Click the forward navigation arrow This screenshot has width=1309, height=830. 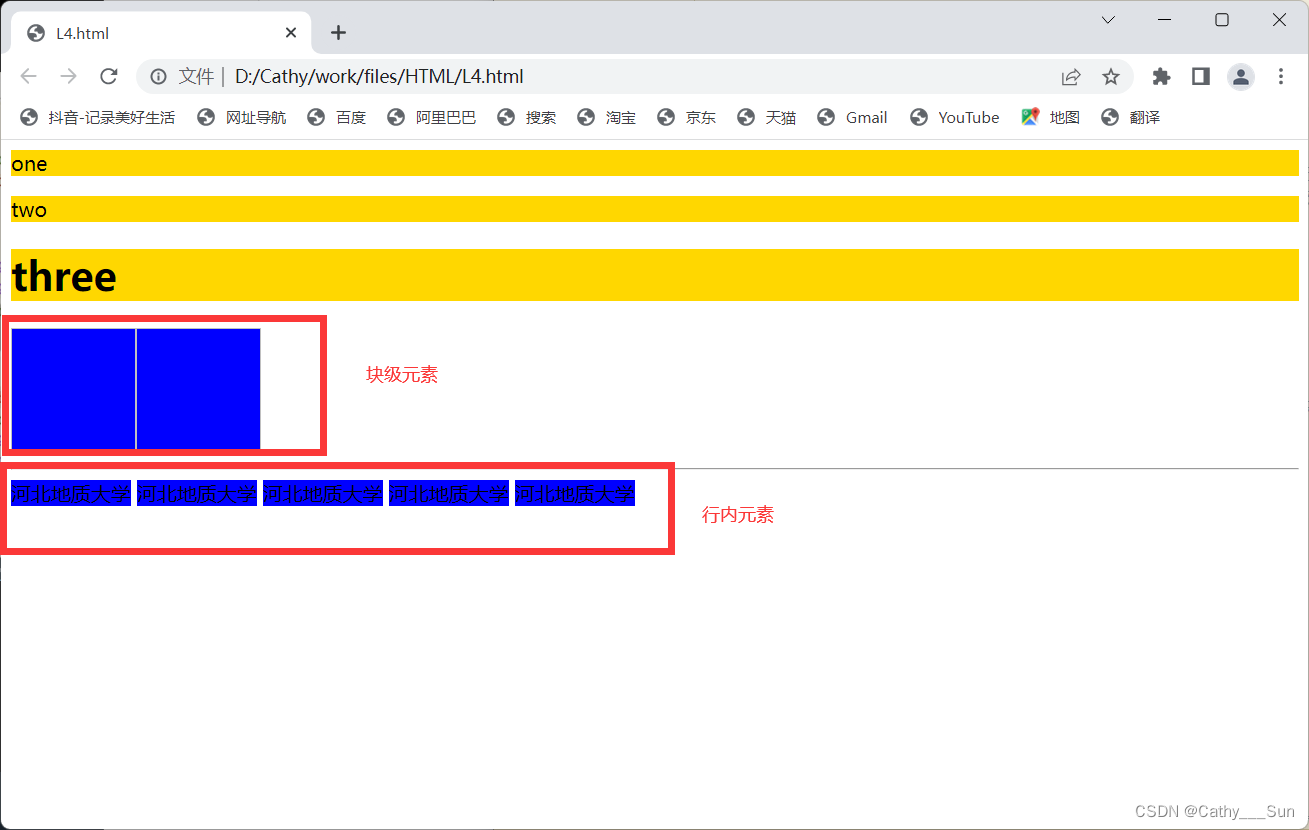pyautogui.click(x=68, y=77)
